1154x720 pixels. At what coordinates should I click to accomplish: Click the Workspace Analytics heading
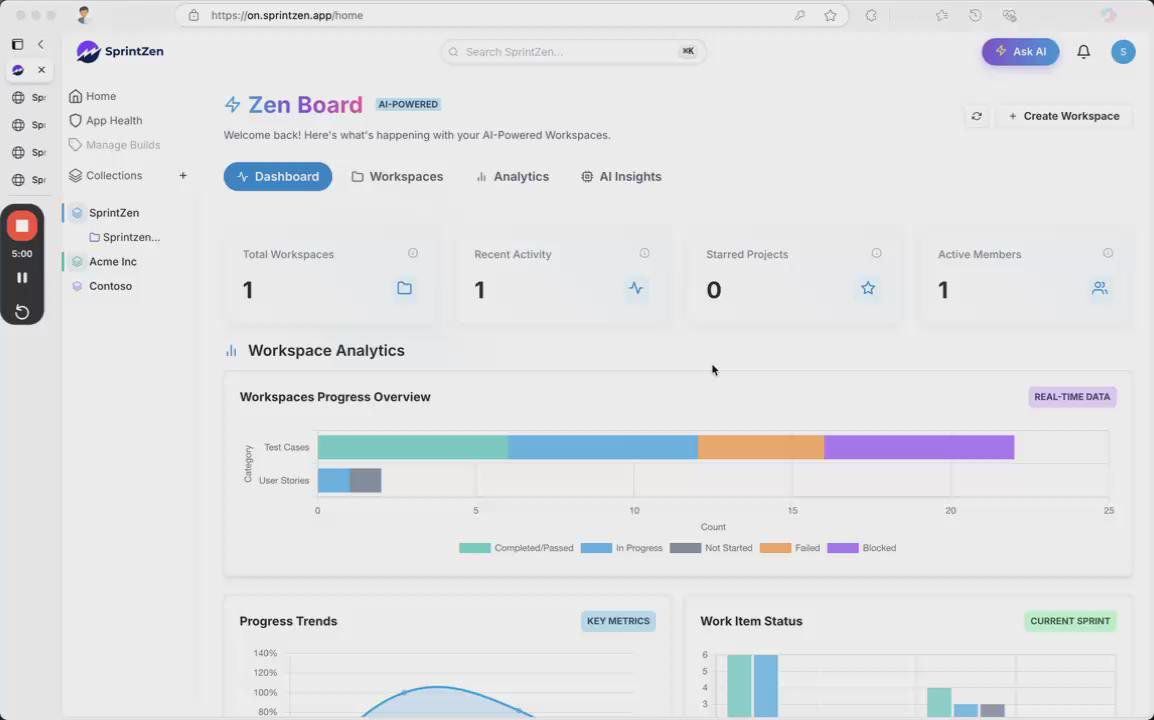pyautogui.click(x=326, y=350)
